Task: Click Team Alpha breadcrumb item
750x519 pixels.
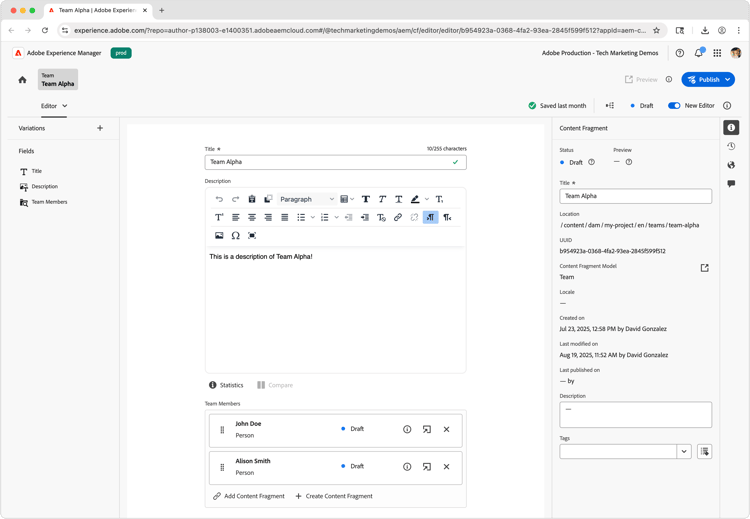Action: click(x=58, y=79)
